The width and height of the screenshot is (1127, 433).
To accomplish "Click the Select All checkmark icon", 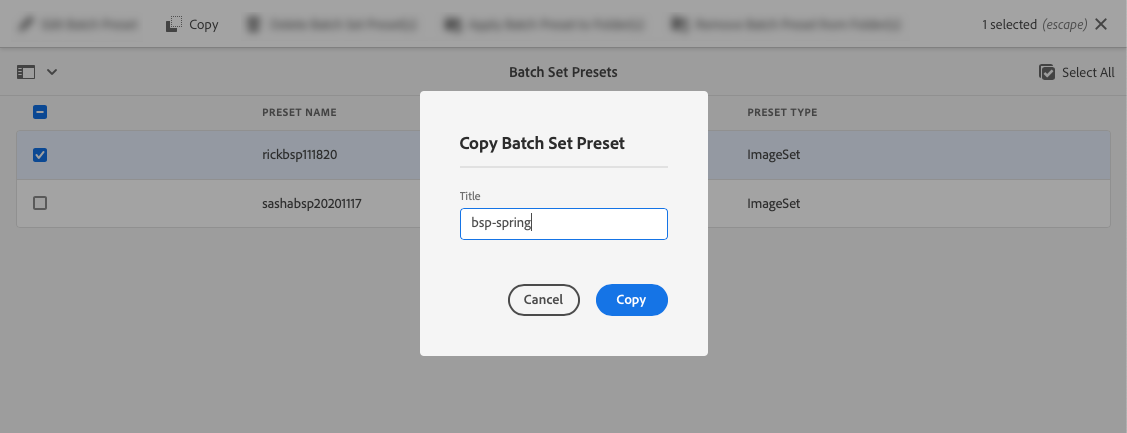I will coord(1047,72).
